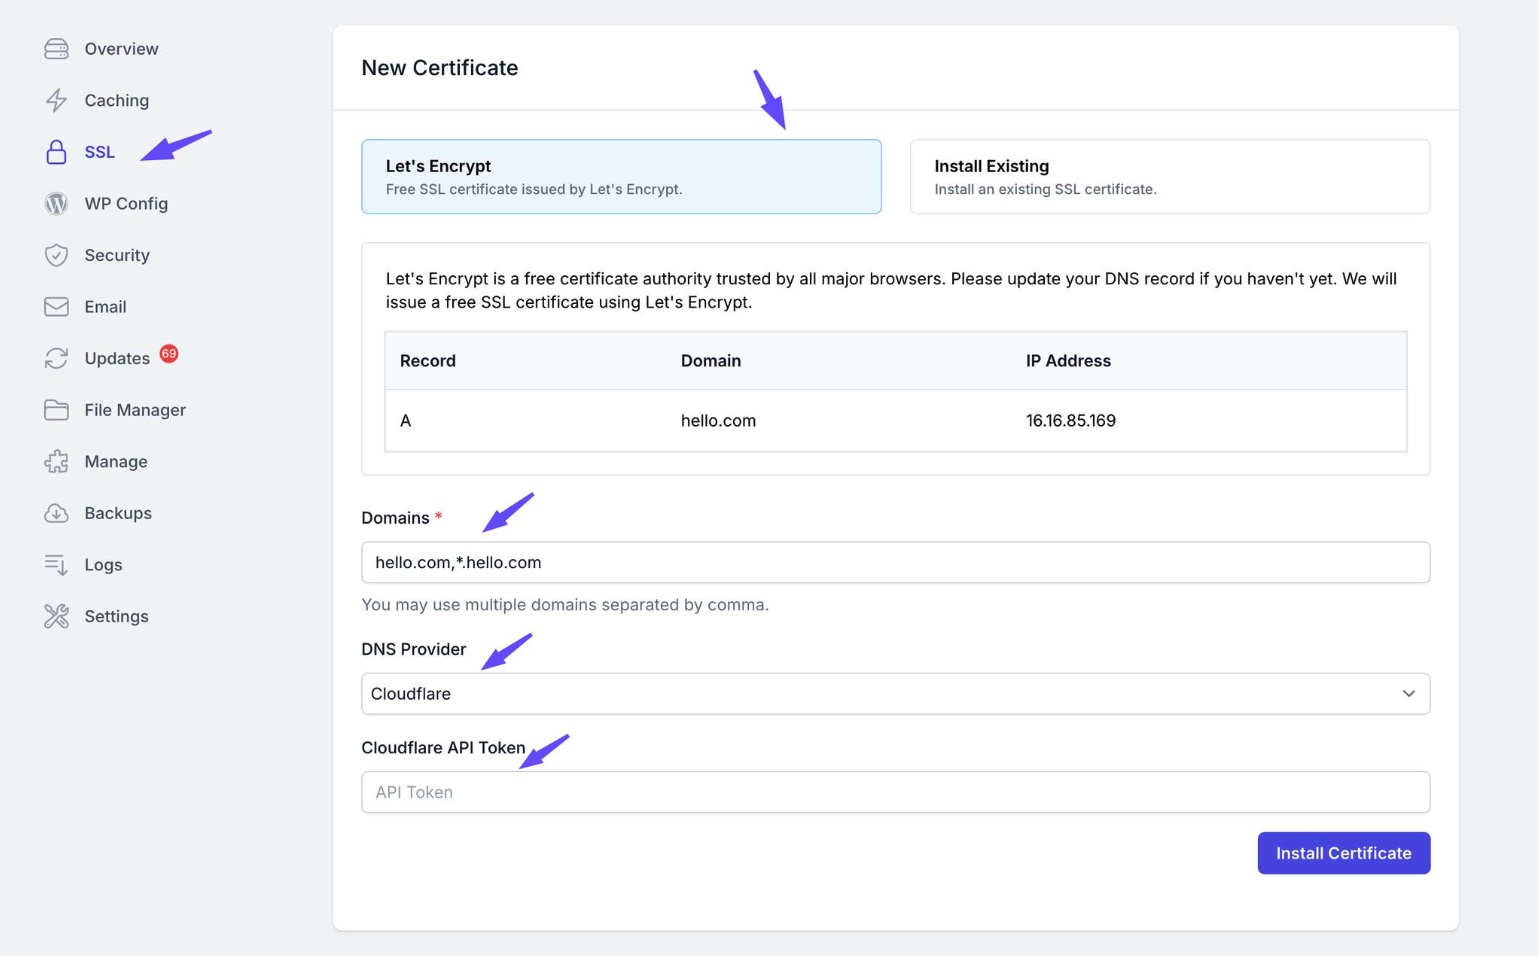
Task: Click the Updates refresh arrows icon
Action: click(56, 358)
